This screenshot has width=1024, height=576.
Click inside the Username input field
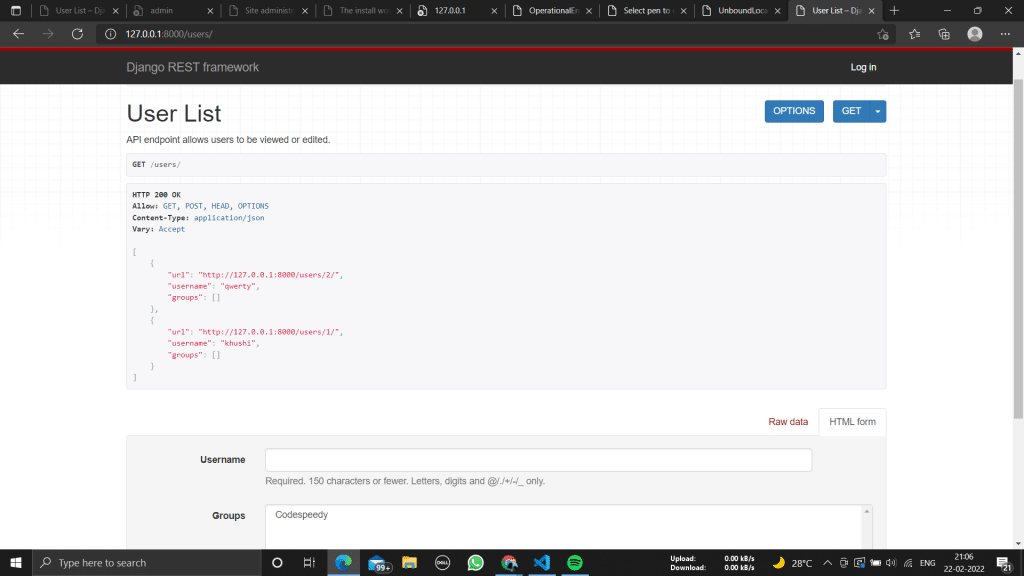pyautogui.click(x=537, y=459)
